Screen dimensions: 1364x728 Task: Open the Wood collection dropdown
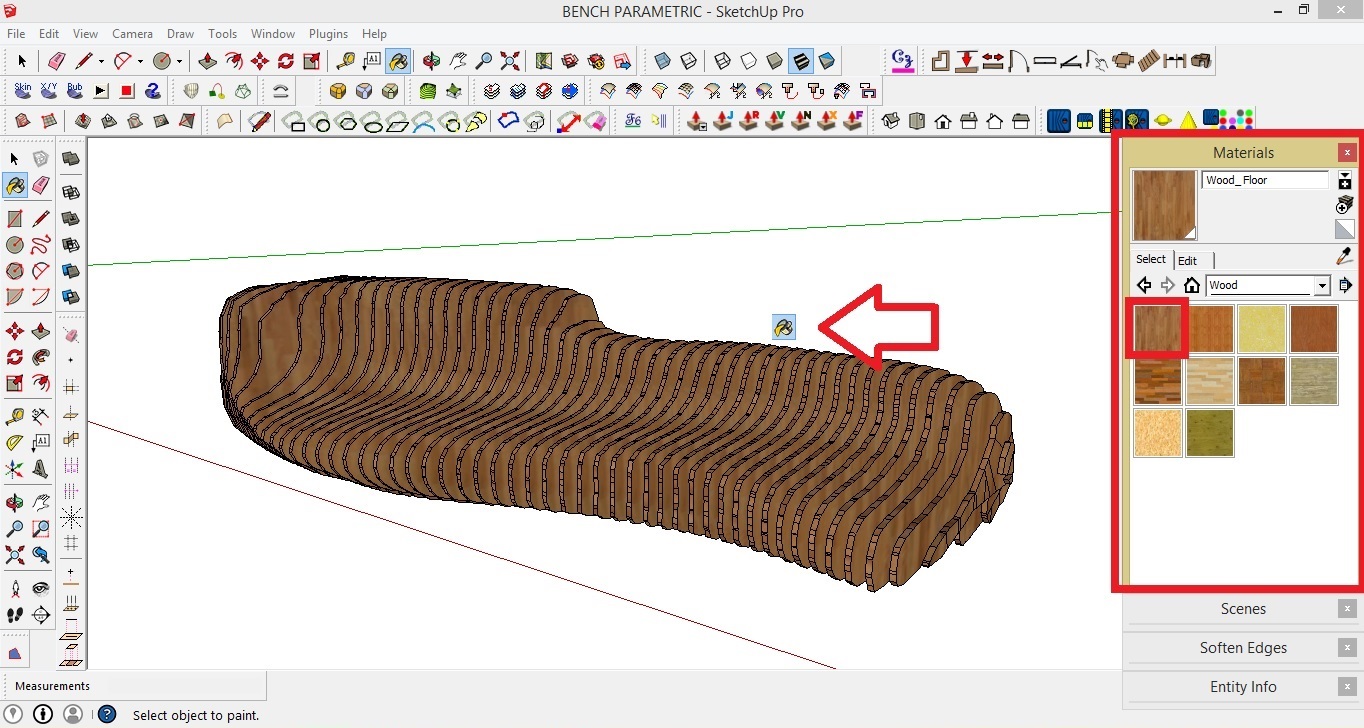pos(1323,285)
